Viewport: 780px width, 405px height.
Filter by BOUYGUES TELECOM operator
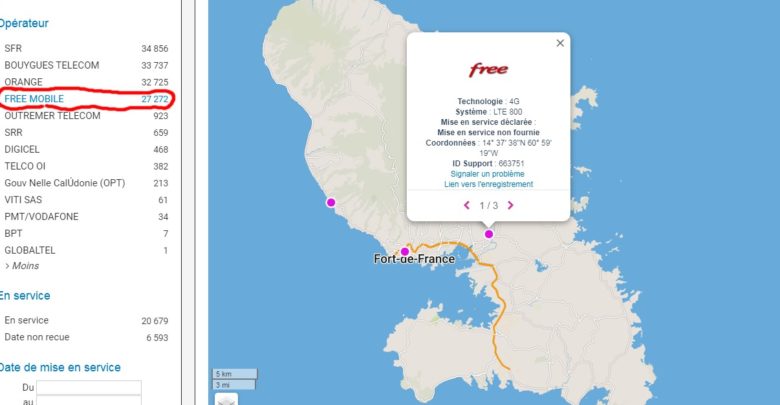(86, 65)
